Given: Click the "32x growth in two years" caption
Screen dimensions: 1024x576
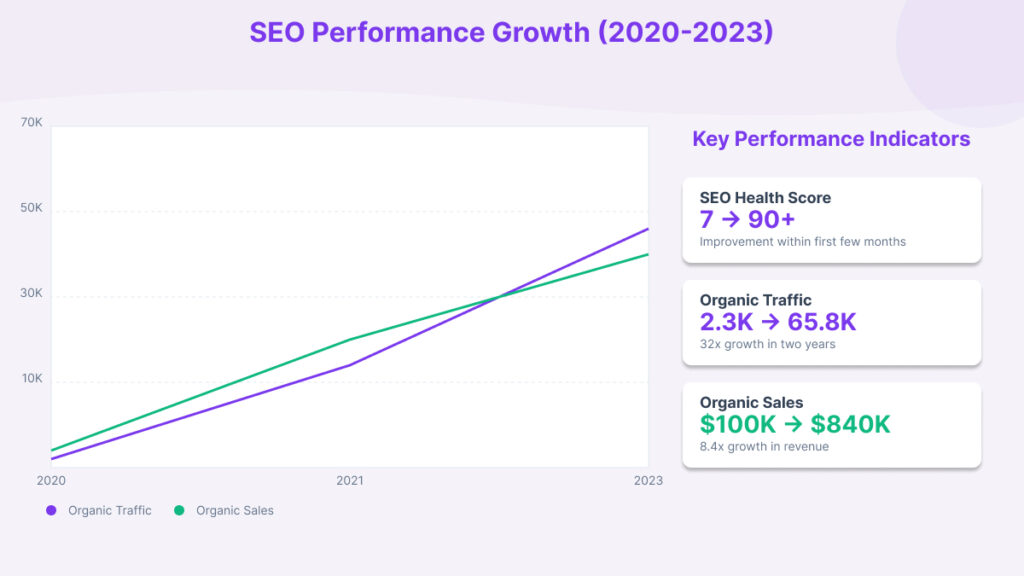Looking at the screenshot, I should 768,344.
